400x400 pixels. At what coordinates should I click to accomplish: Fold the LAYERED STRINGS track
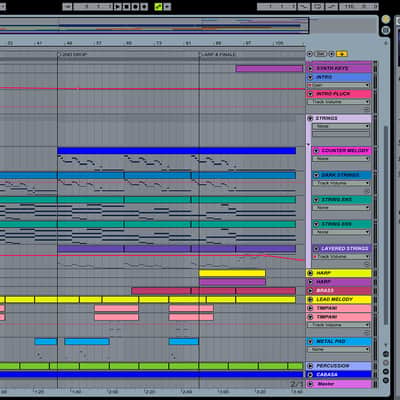316,249
